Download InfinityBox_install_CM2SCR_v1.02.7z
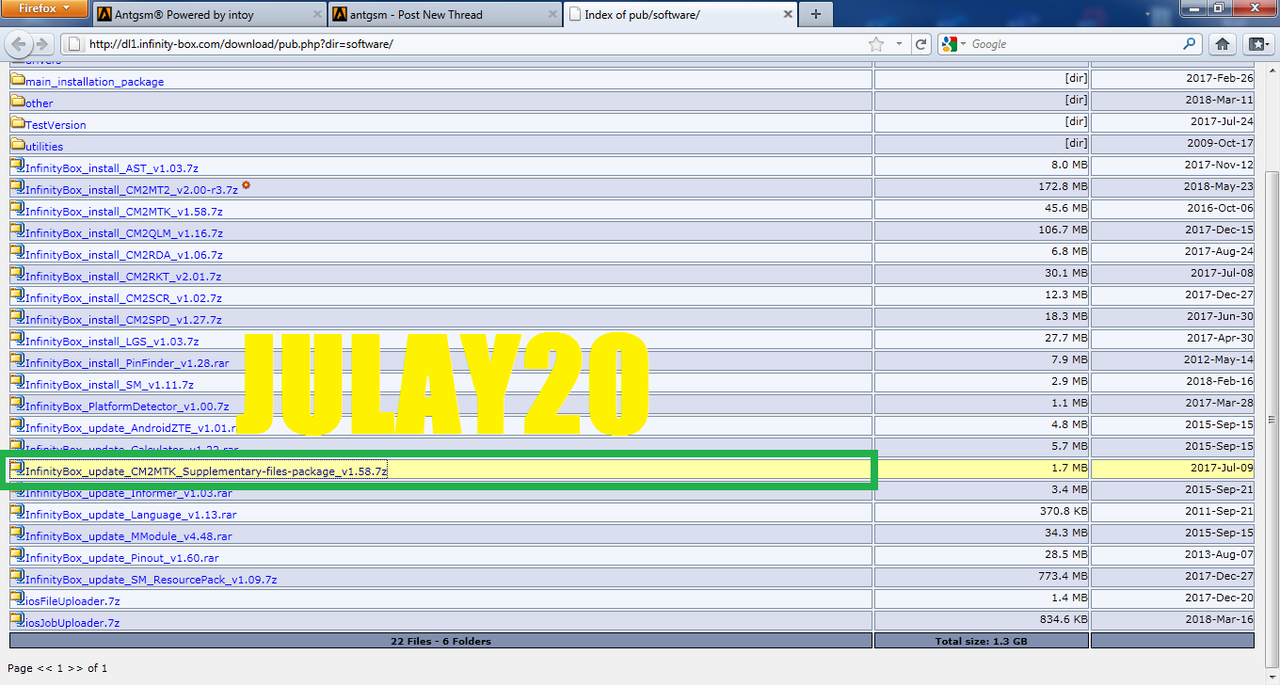1280x685 pixels. pos(123,298)
